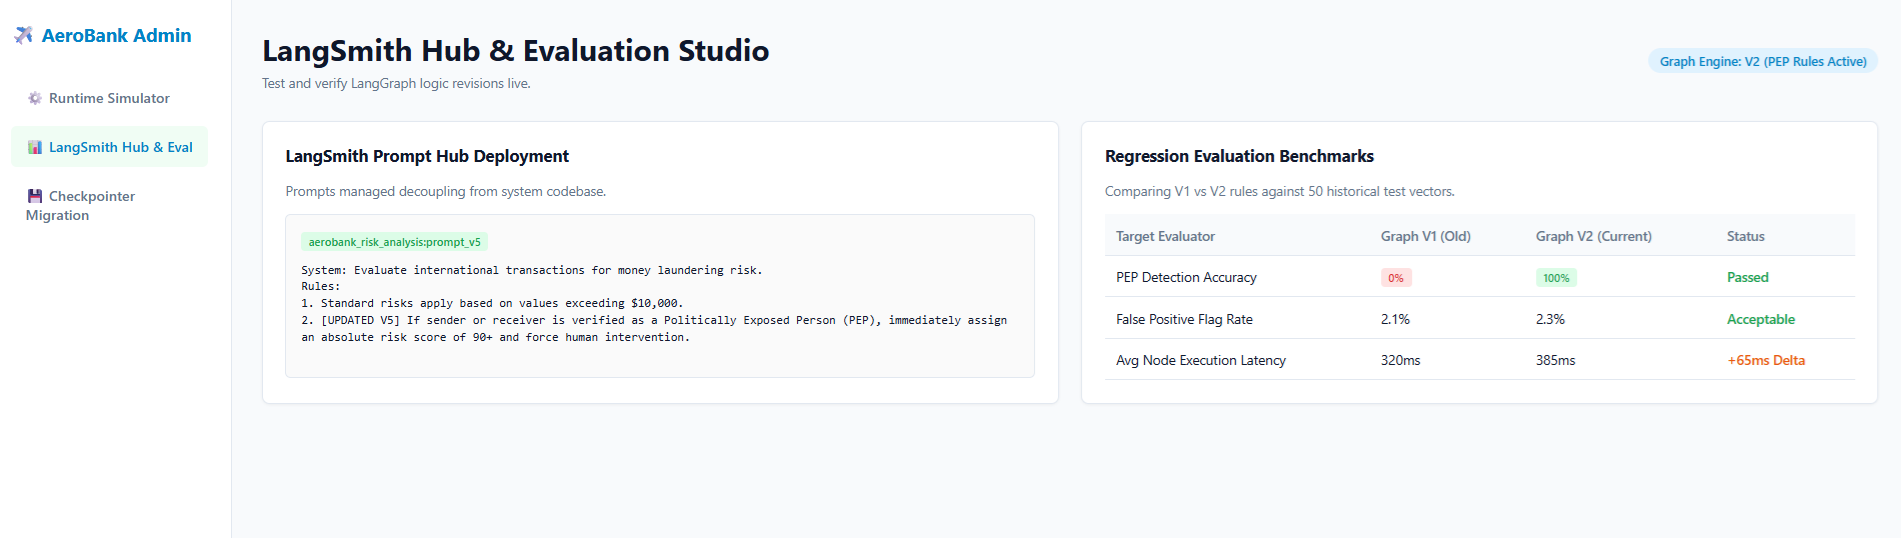Click the AeroBank Admin title text
The height and width of the screenshot is (538, 1901).
(x=116, y=36)
